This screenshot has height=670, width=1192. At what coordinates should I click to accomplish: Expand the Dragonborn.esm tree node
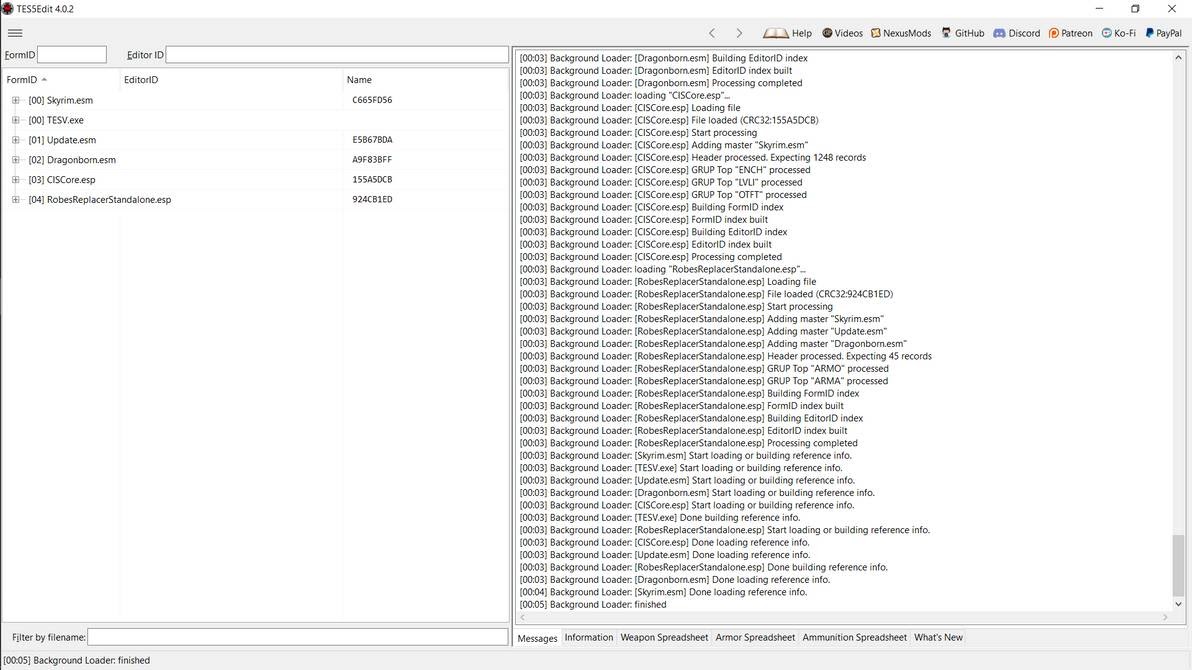point(15,159)
